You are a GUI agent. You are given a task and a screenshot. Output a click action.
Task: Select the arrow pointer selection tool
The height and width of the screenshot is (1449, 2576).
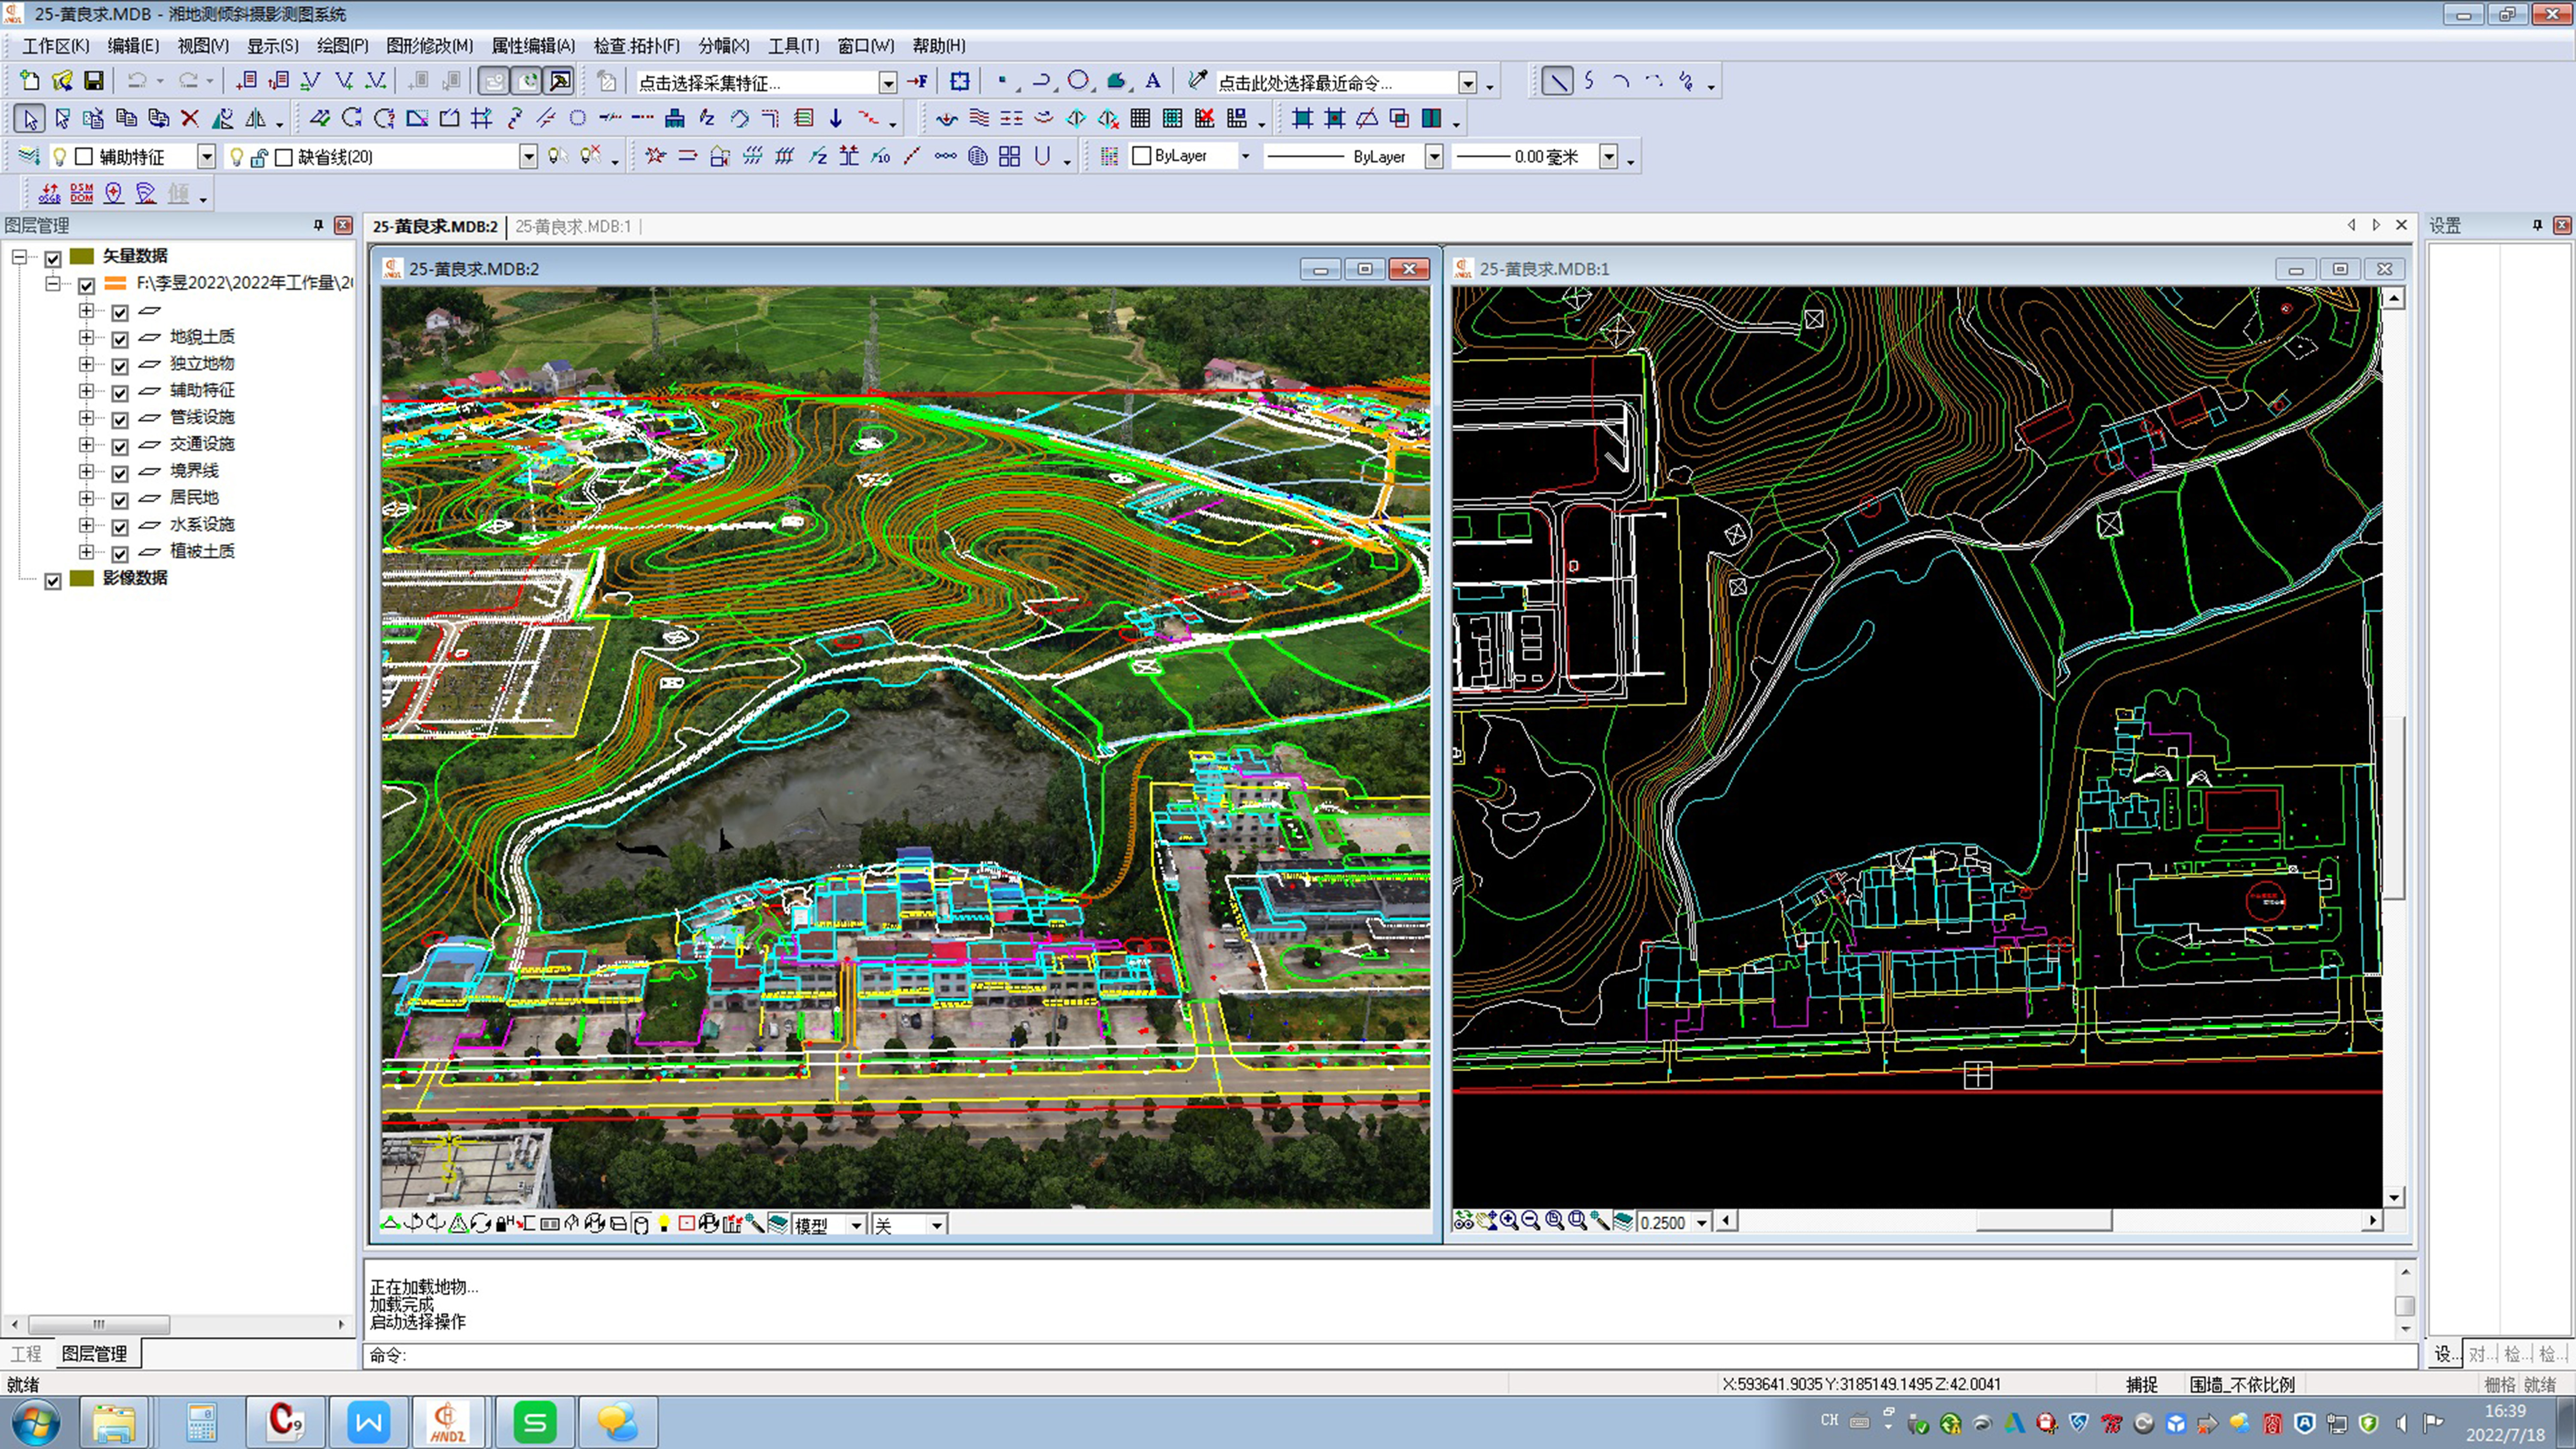point(30,119)
